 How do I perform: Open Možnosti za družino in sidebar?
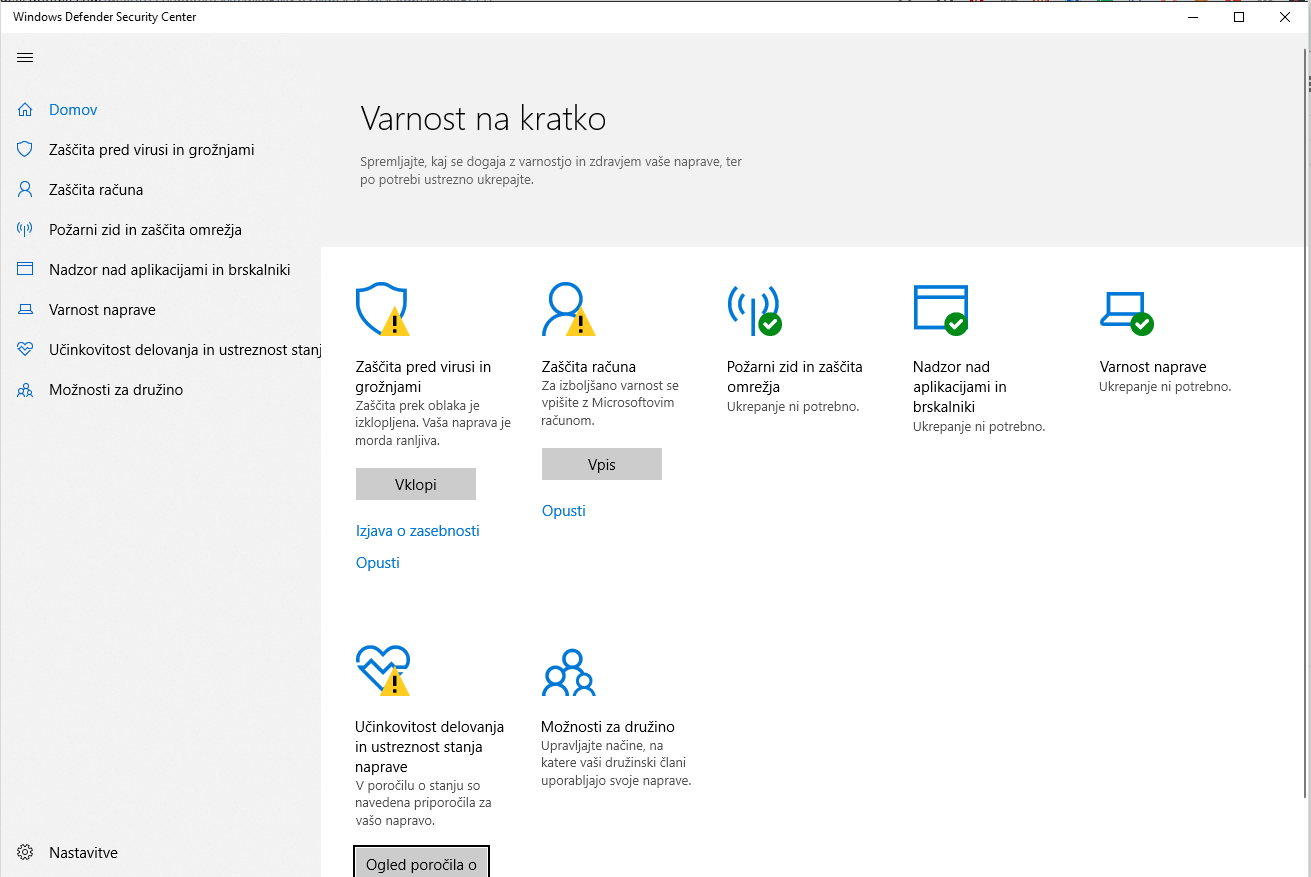116,390
